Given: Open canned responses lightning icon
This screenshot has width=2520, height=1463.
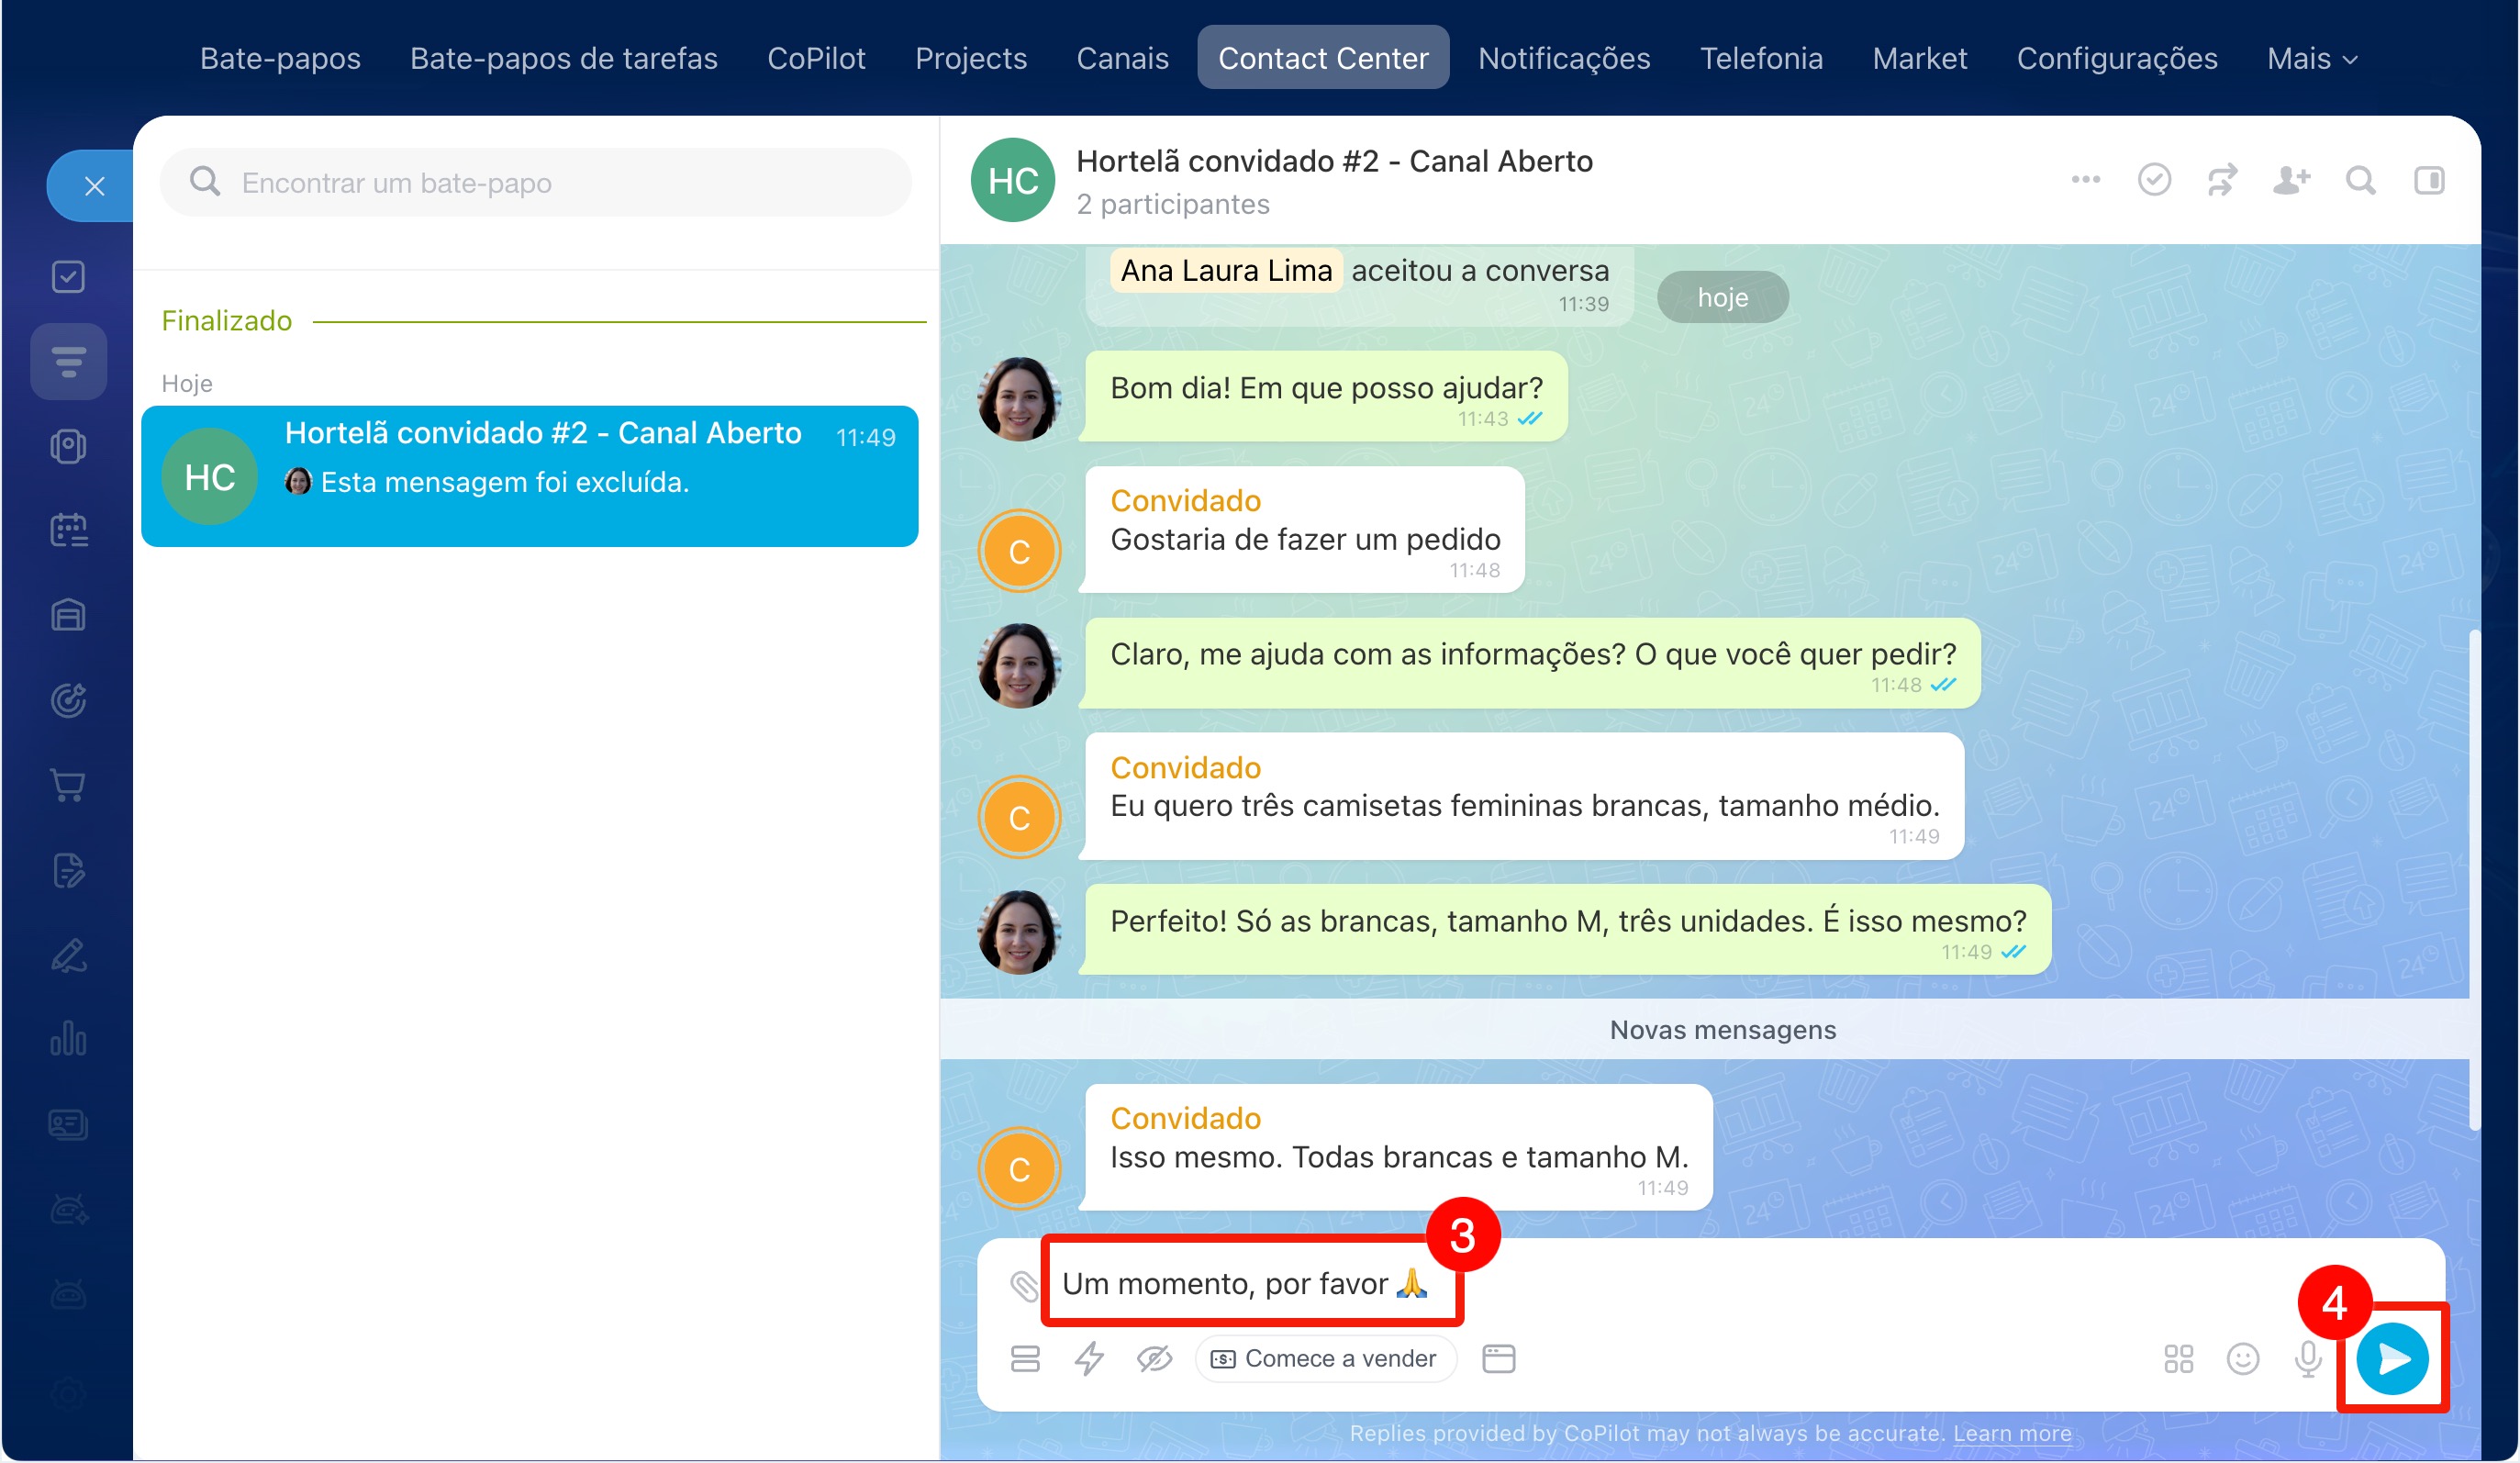Looking at the screenshot, I should point(1089,1358).
